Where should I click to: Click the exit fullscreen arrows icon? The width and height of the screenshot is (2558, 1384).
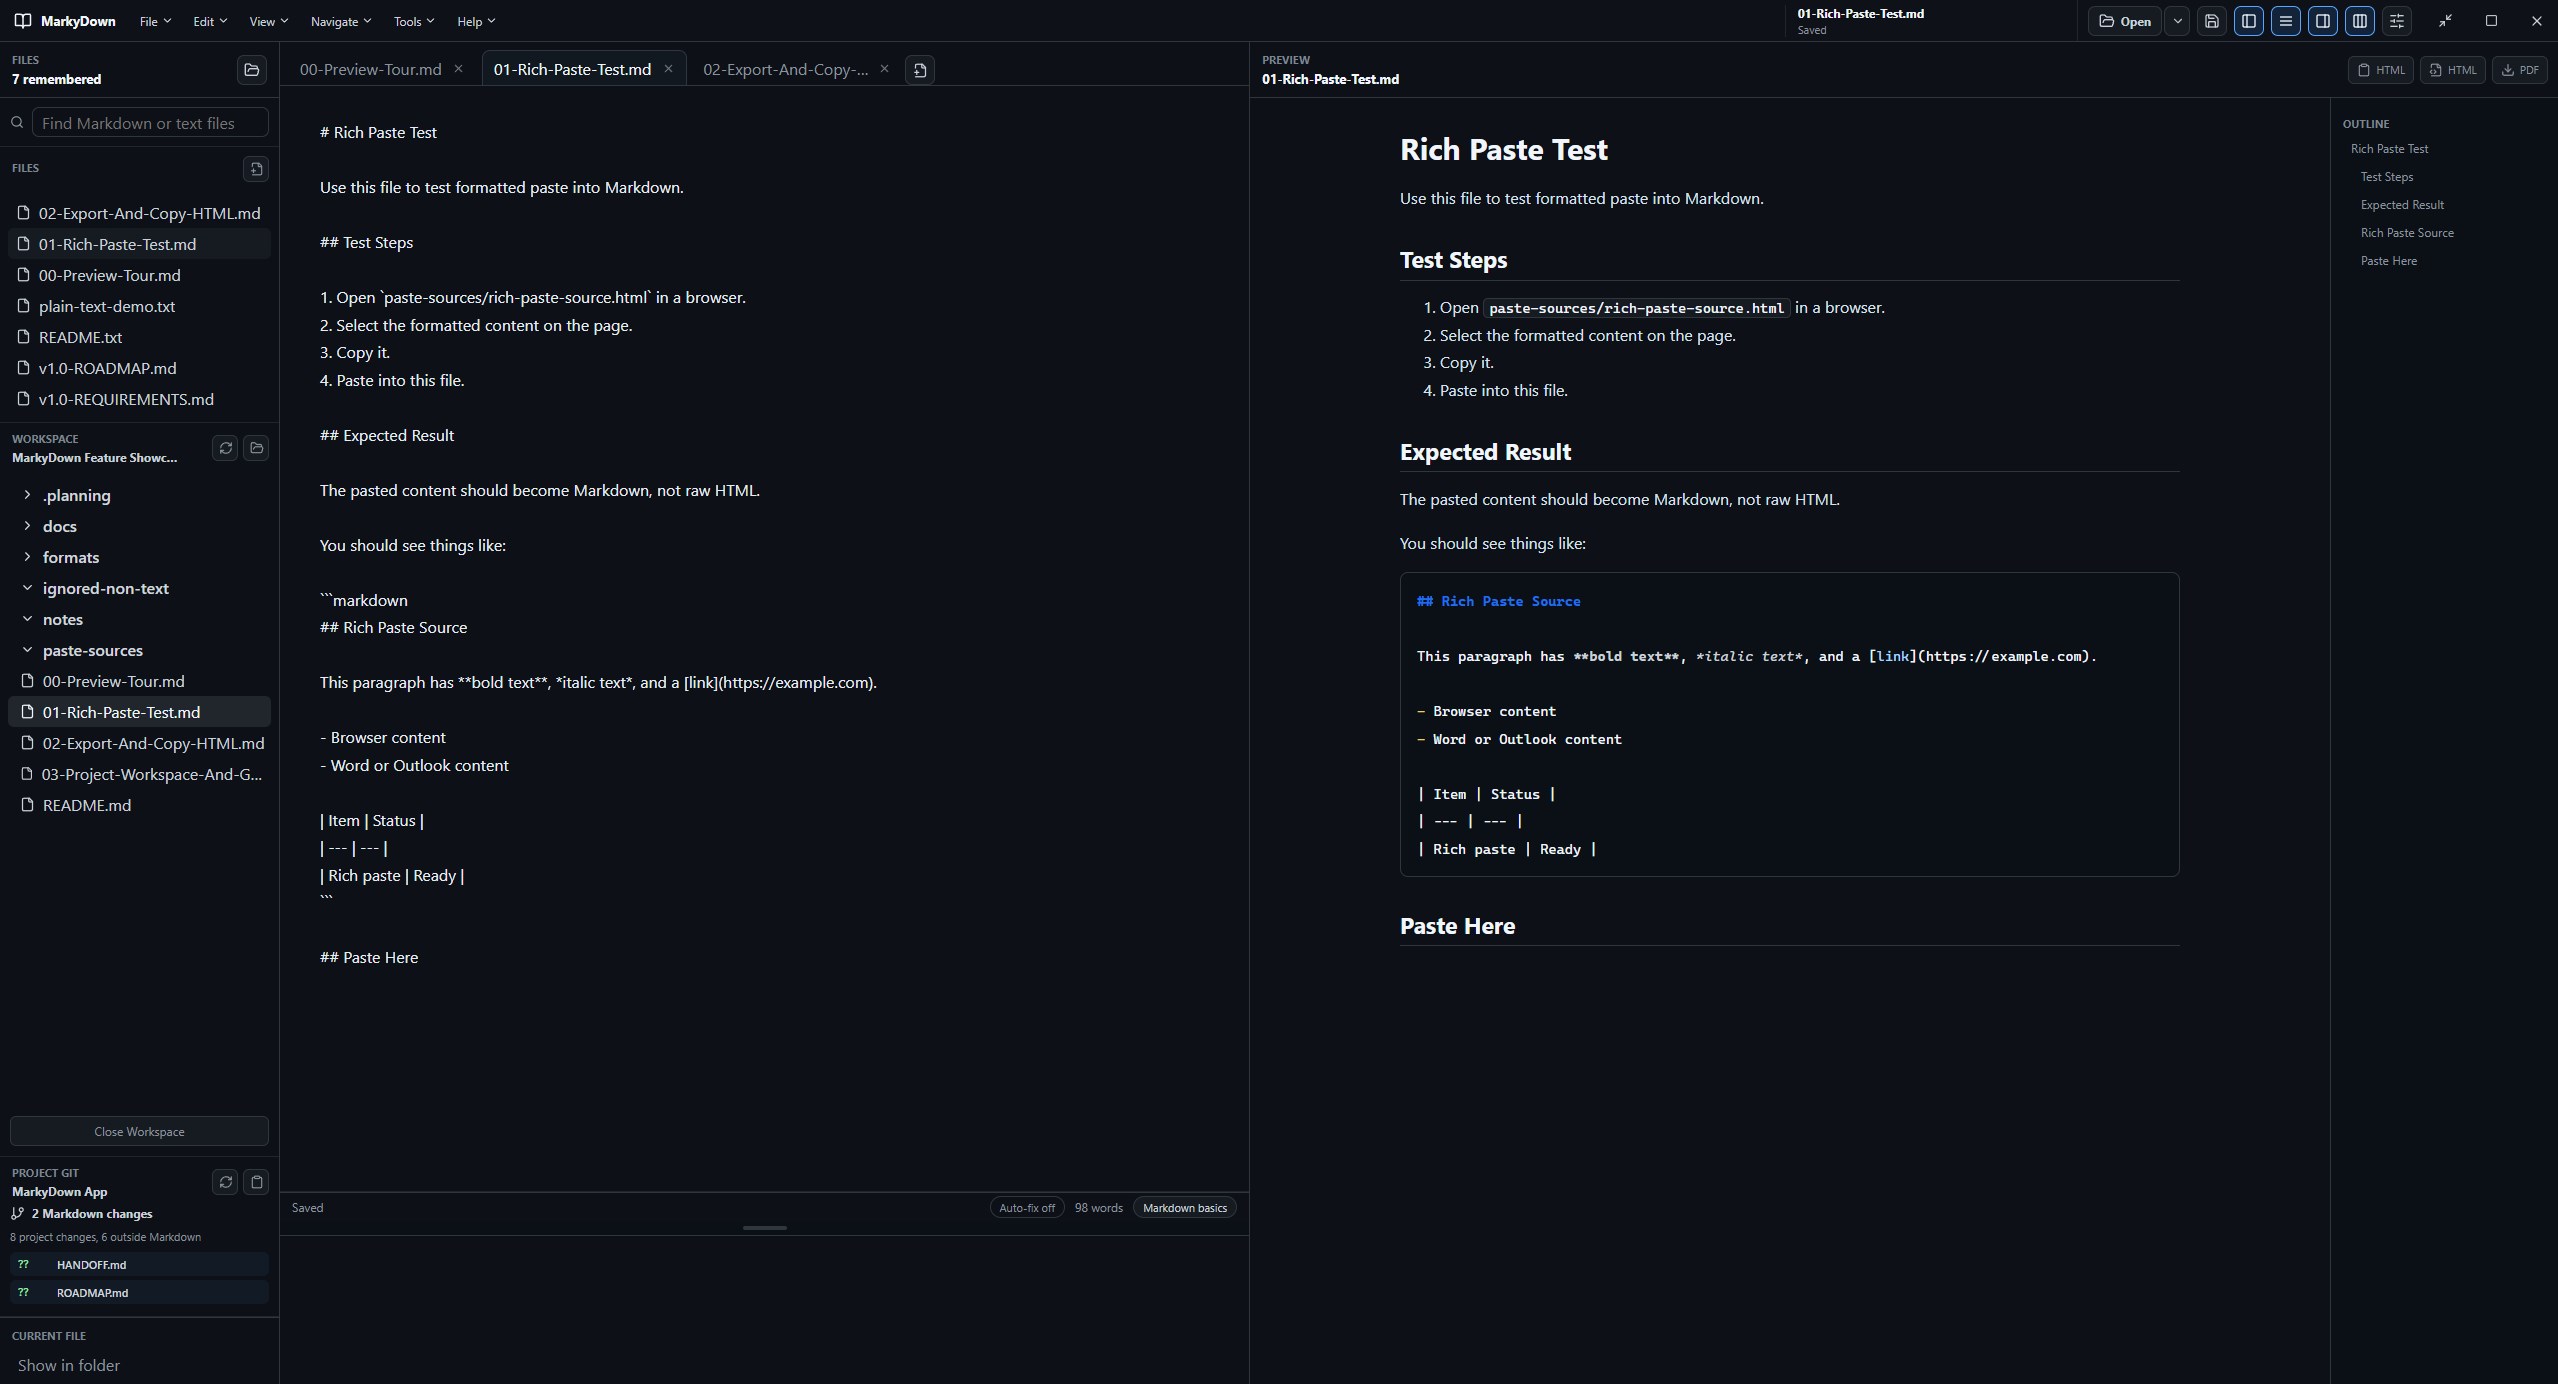(x=2445, y=21)
